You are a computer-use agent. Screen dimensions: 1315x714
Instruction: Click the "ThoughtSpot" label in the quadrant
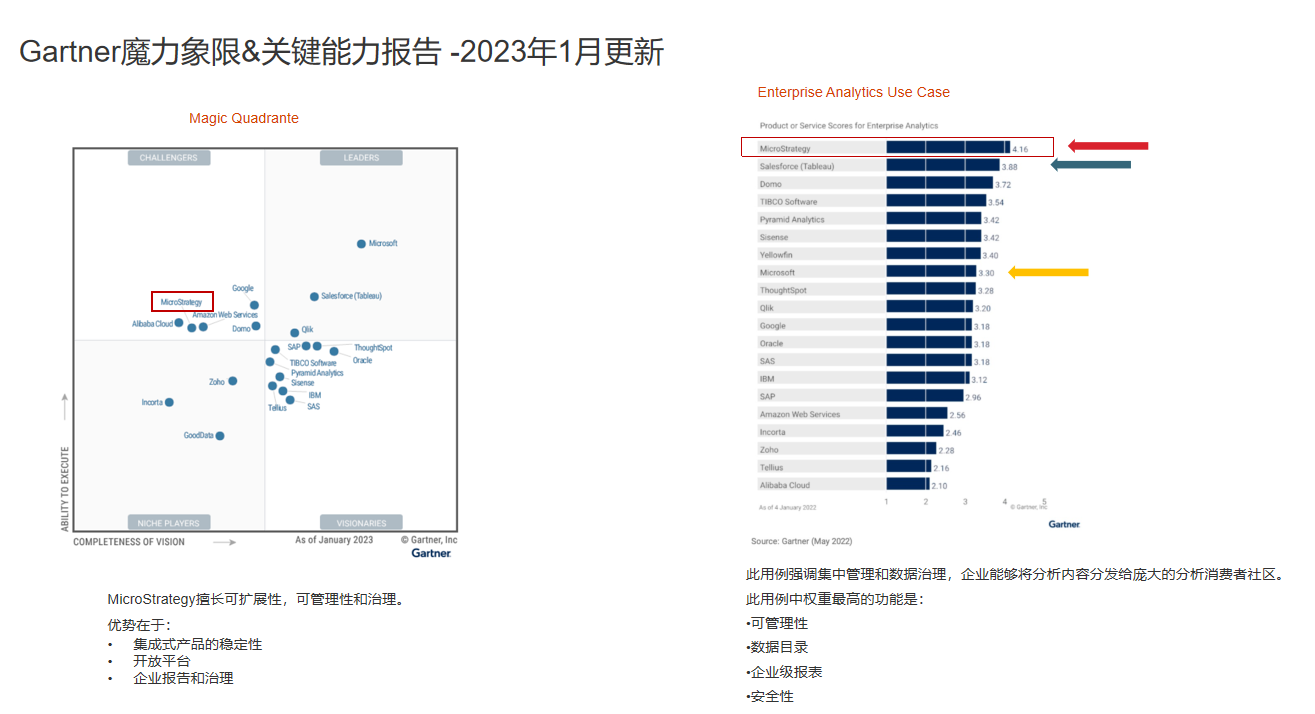373,348
